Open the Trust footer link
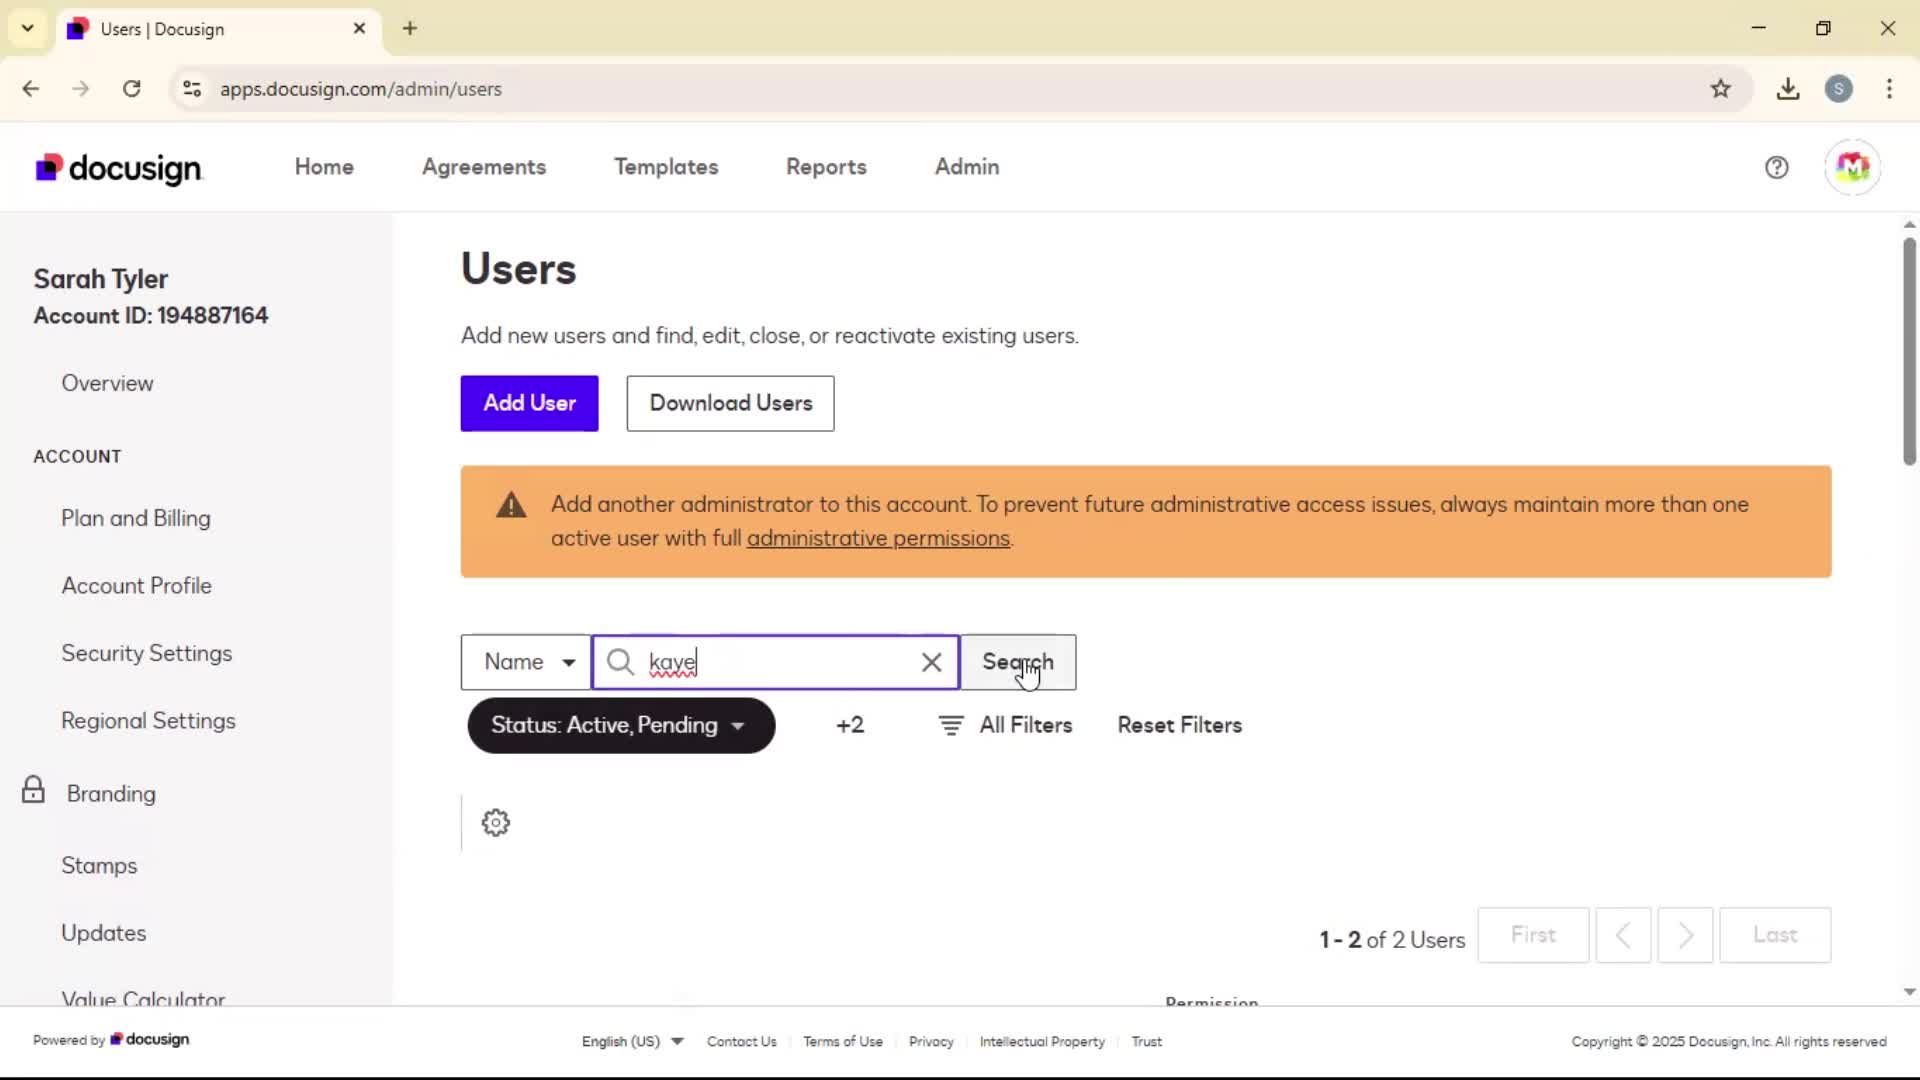This screenshot has width=1920, height=1080. [x=1147, y=1041]
